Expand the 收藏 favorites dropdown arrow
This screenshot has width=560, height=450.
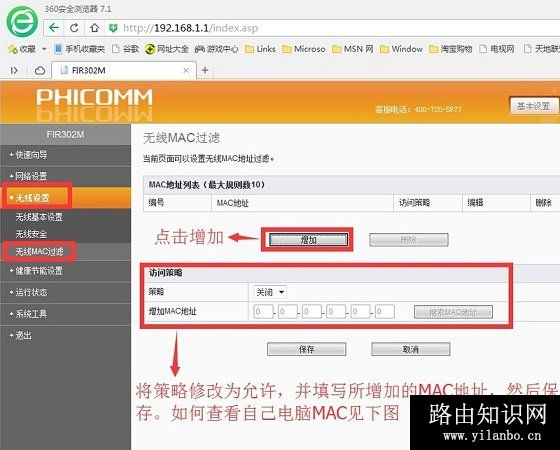click(x=44, y=49)
